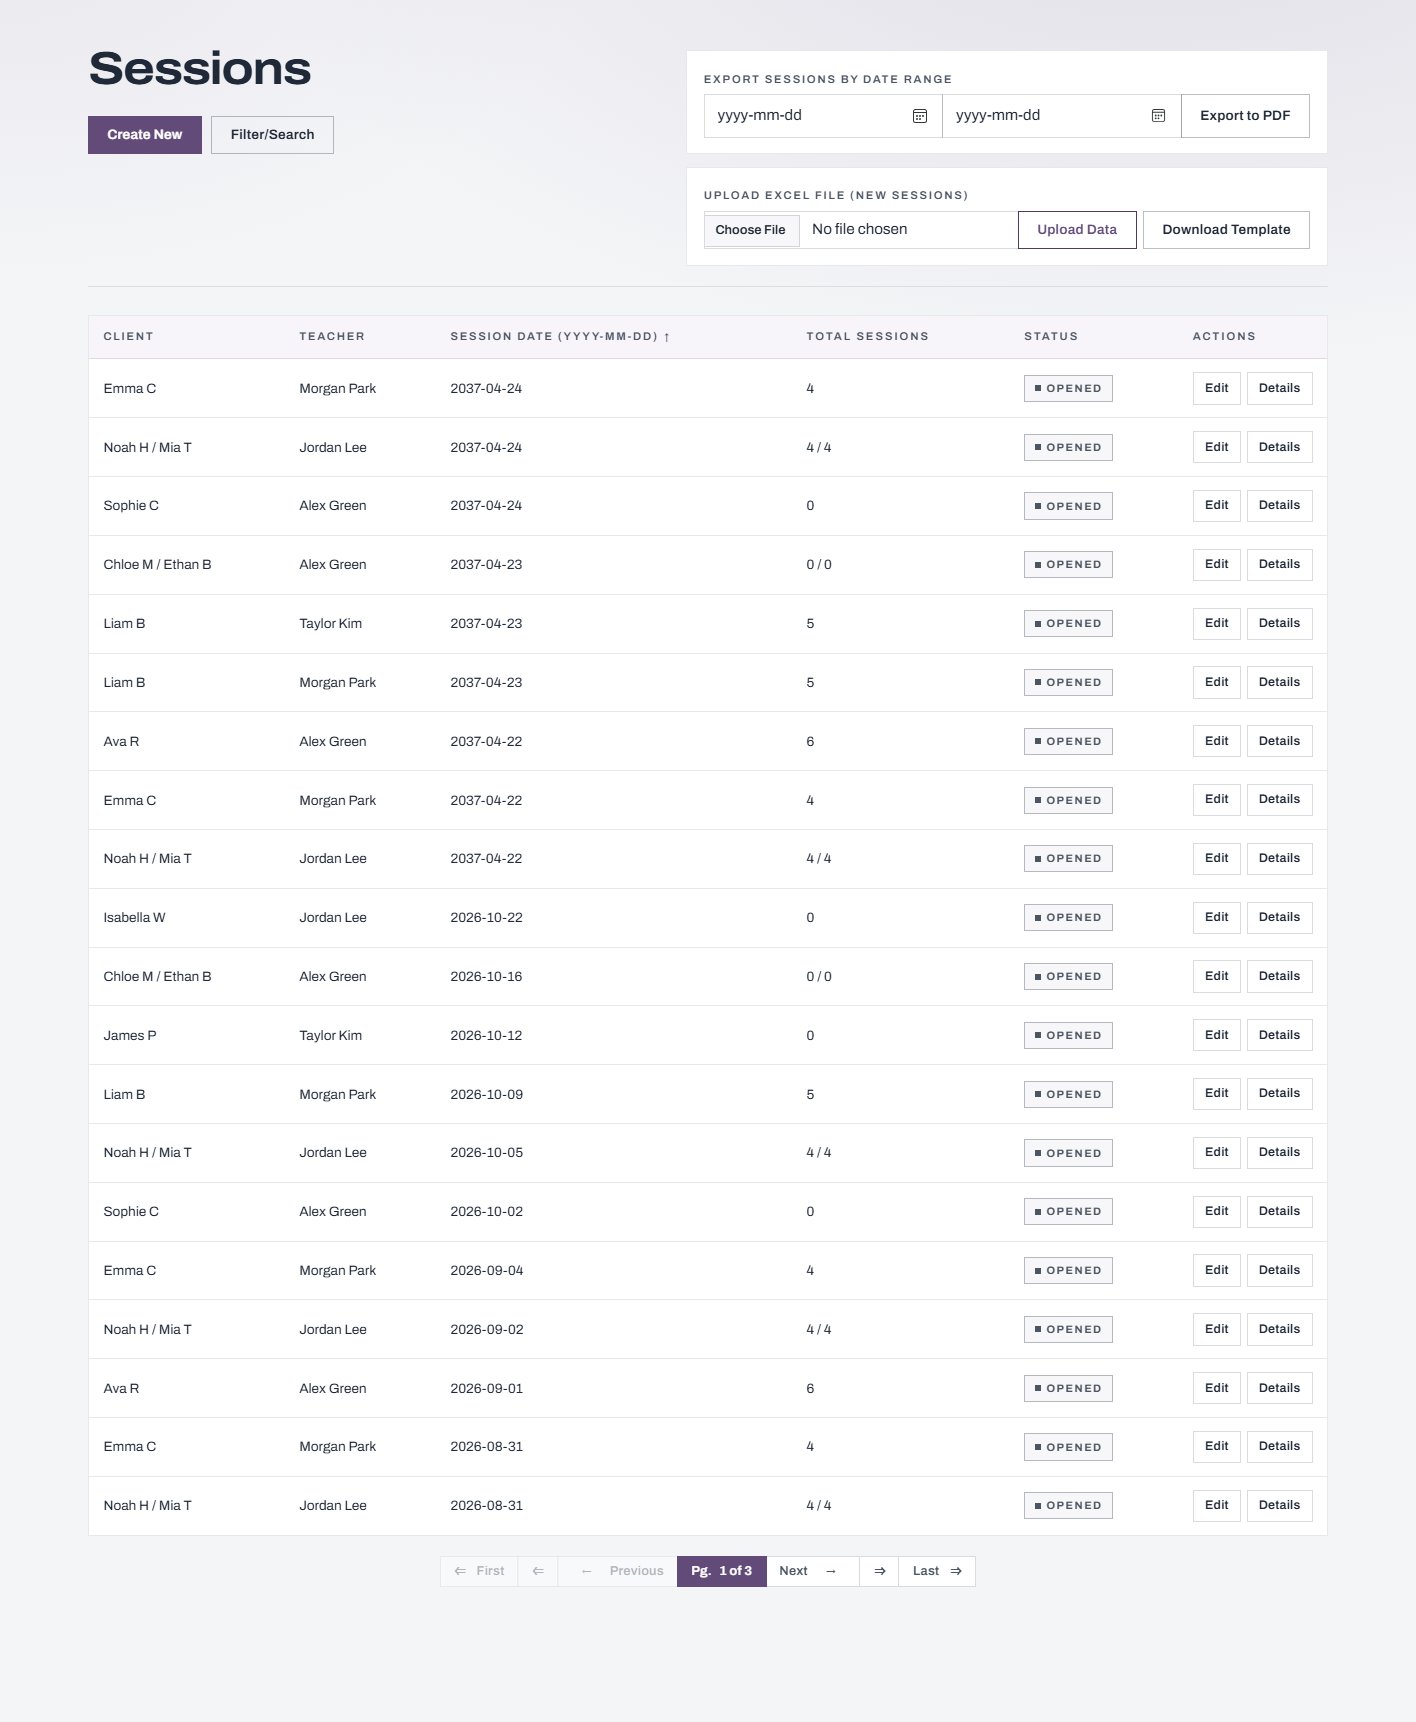The height and width of the screenshot is (1722, 1416).
Task: Click date cell 2026-10-16
Action: tap(486, 977)
